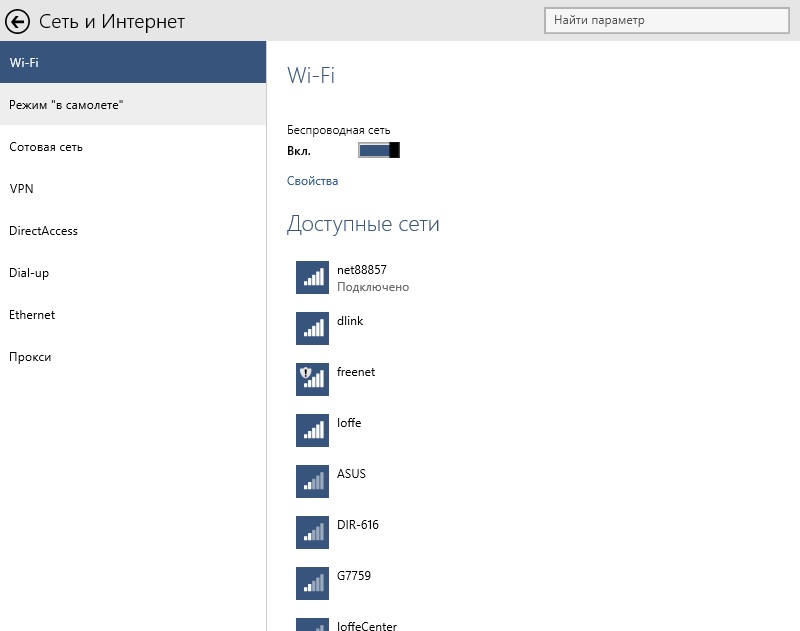Viewport: 800px width, 631px height.
Task: Switch to DirectAccess settings
Action: [133, 231]
